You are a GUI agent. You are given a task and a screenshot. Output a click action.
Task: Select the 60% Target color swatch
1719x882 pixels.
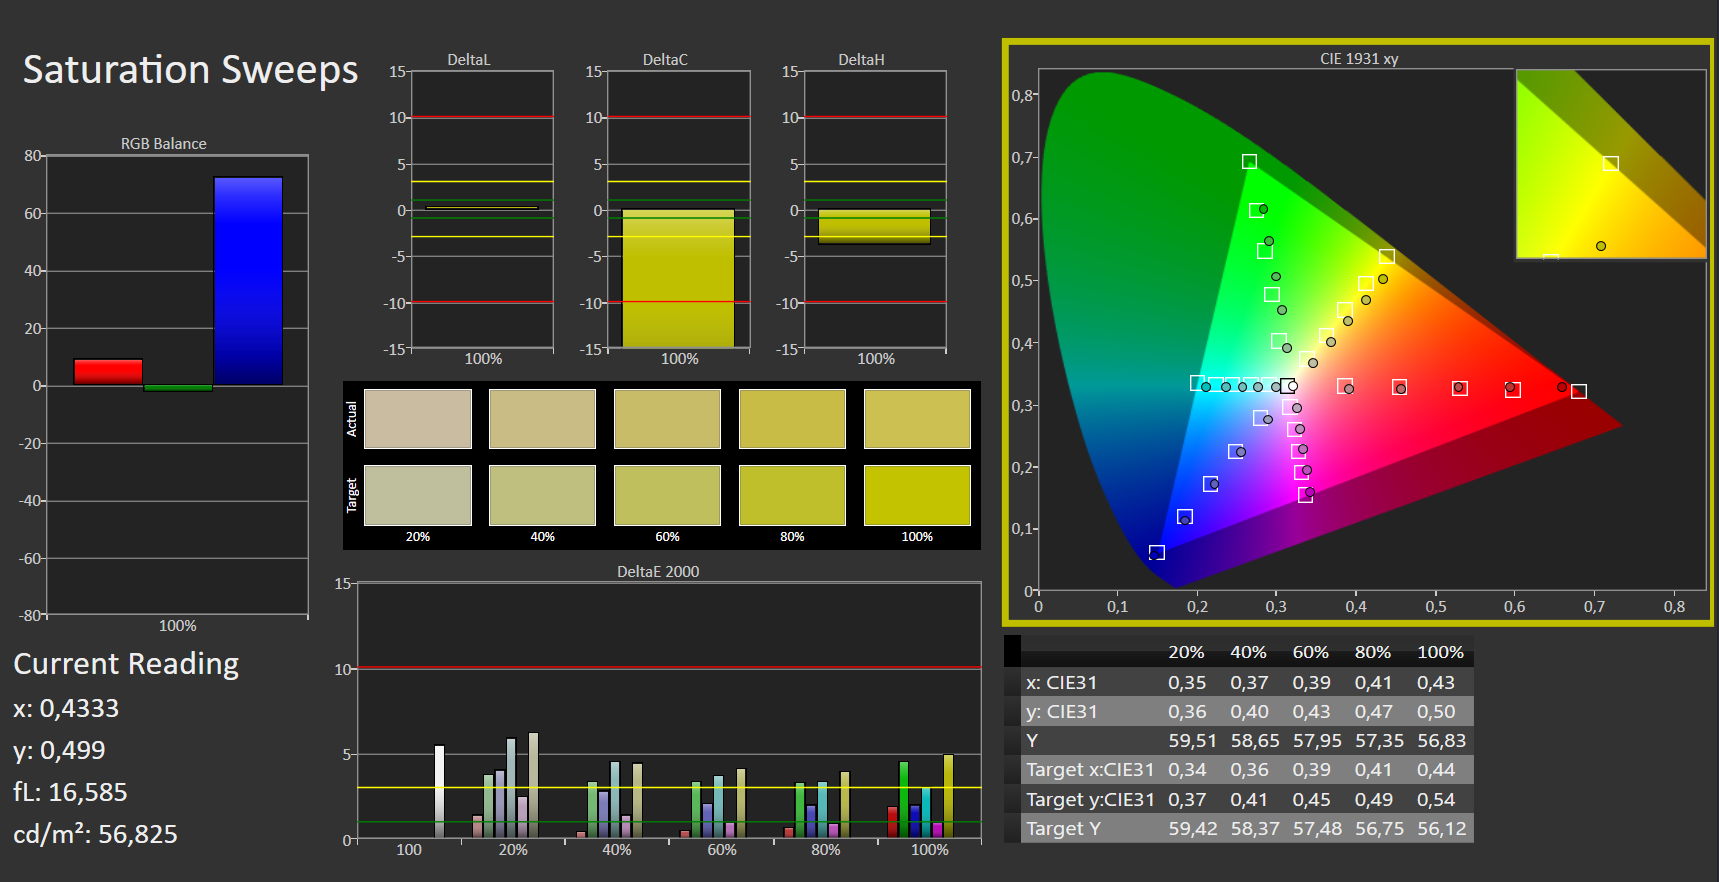tap(667, 495)
